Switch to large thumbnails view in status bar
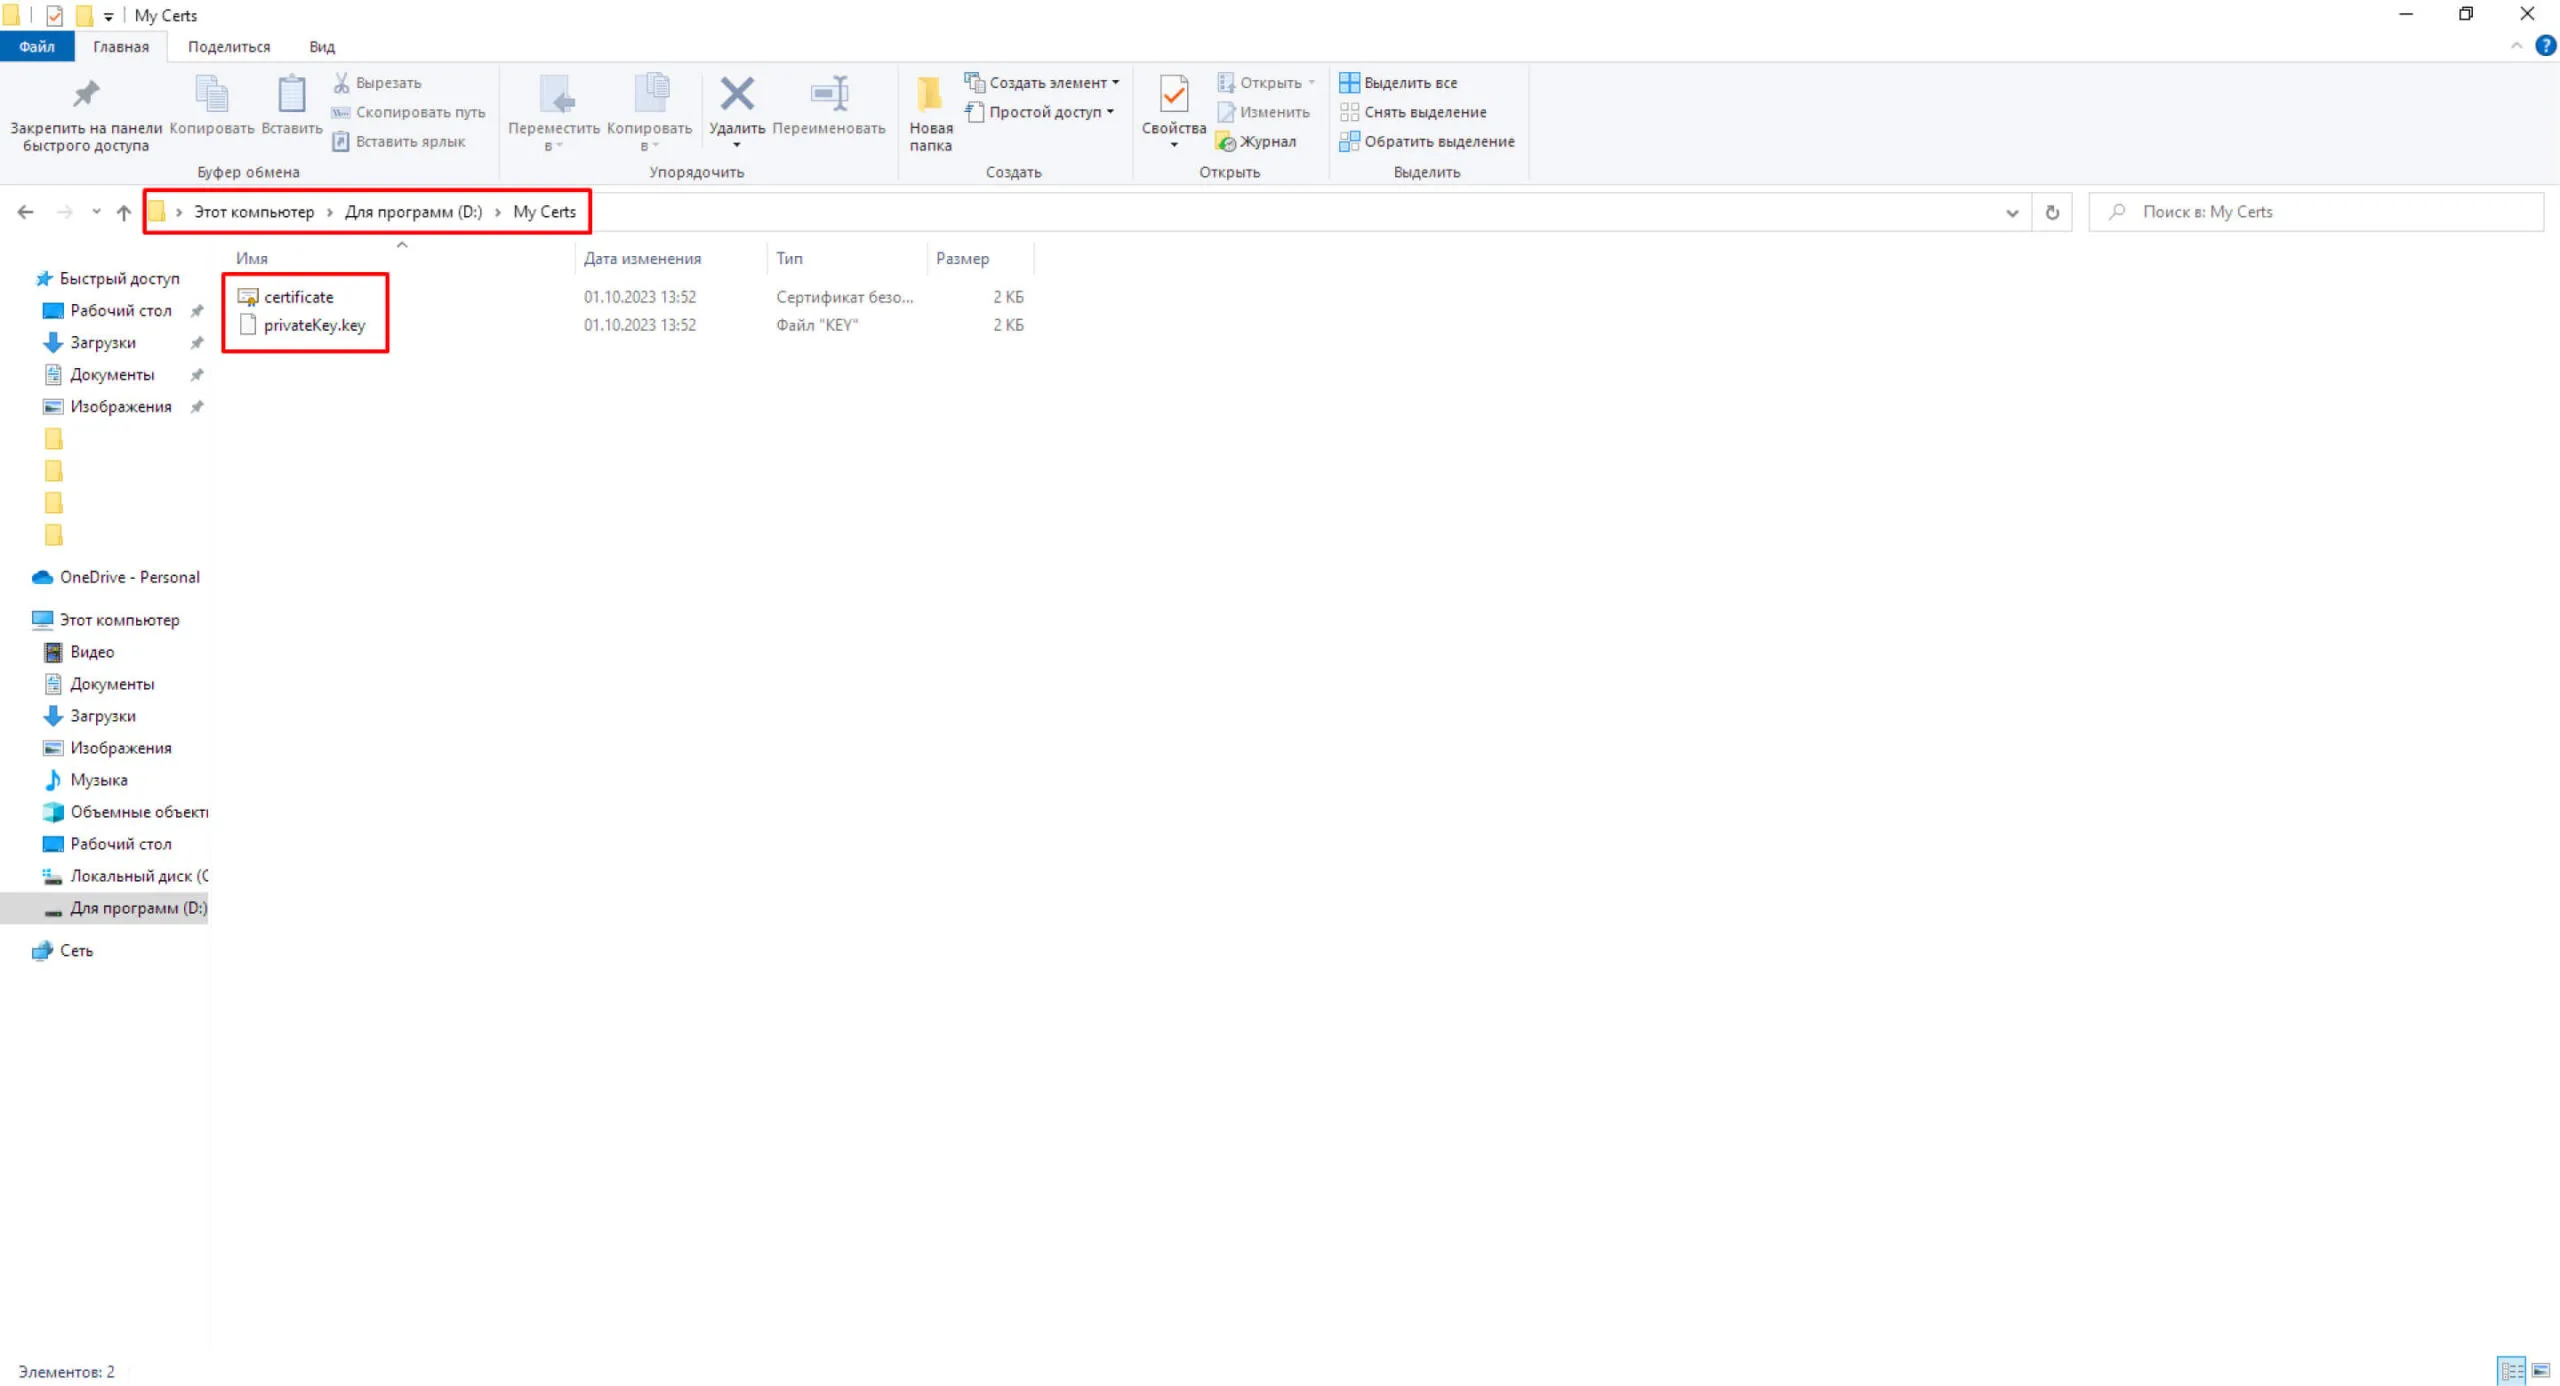Viewport: 2560px width, 1386px height. 2540,1370
